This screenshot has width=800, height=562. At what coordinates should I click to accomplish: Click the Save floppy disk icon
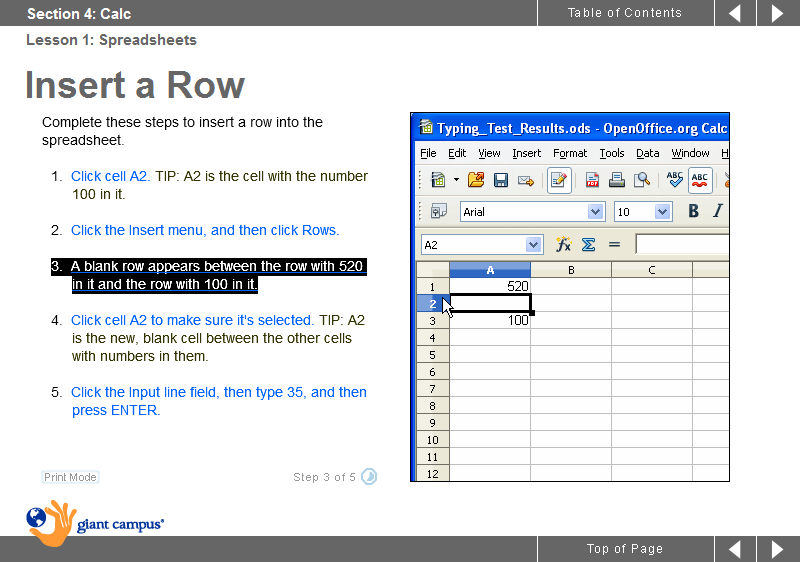501,180
